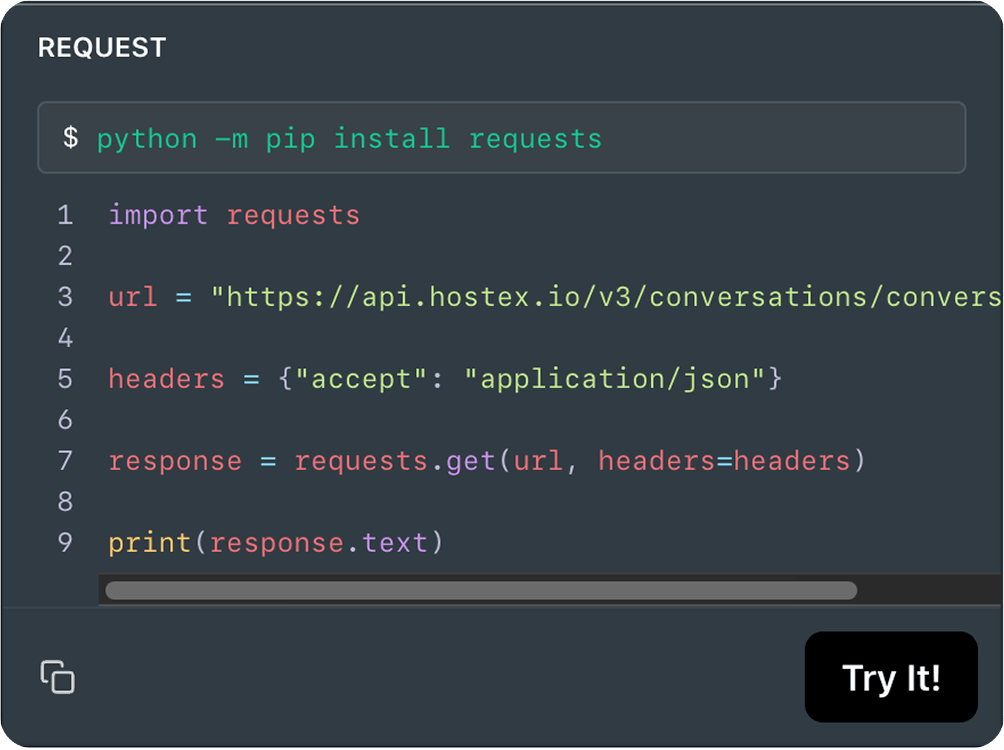Click the text attribute on line 9
The width and height of the screenshot is (1004, 750).
tap(395, 543)
